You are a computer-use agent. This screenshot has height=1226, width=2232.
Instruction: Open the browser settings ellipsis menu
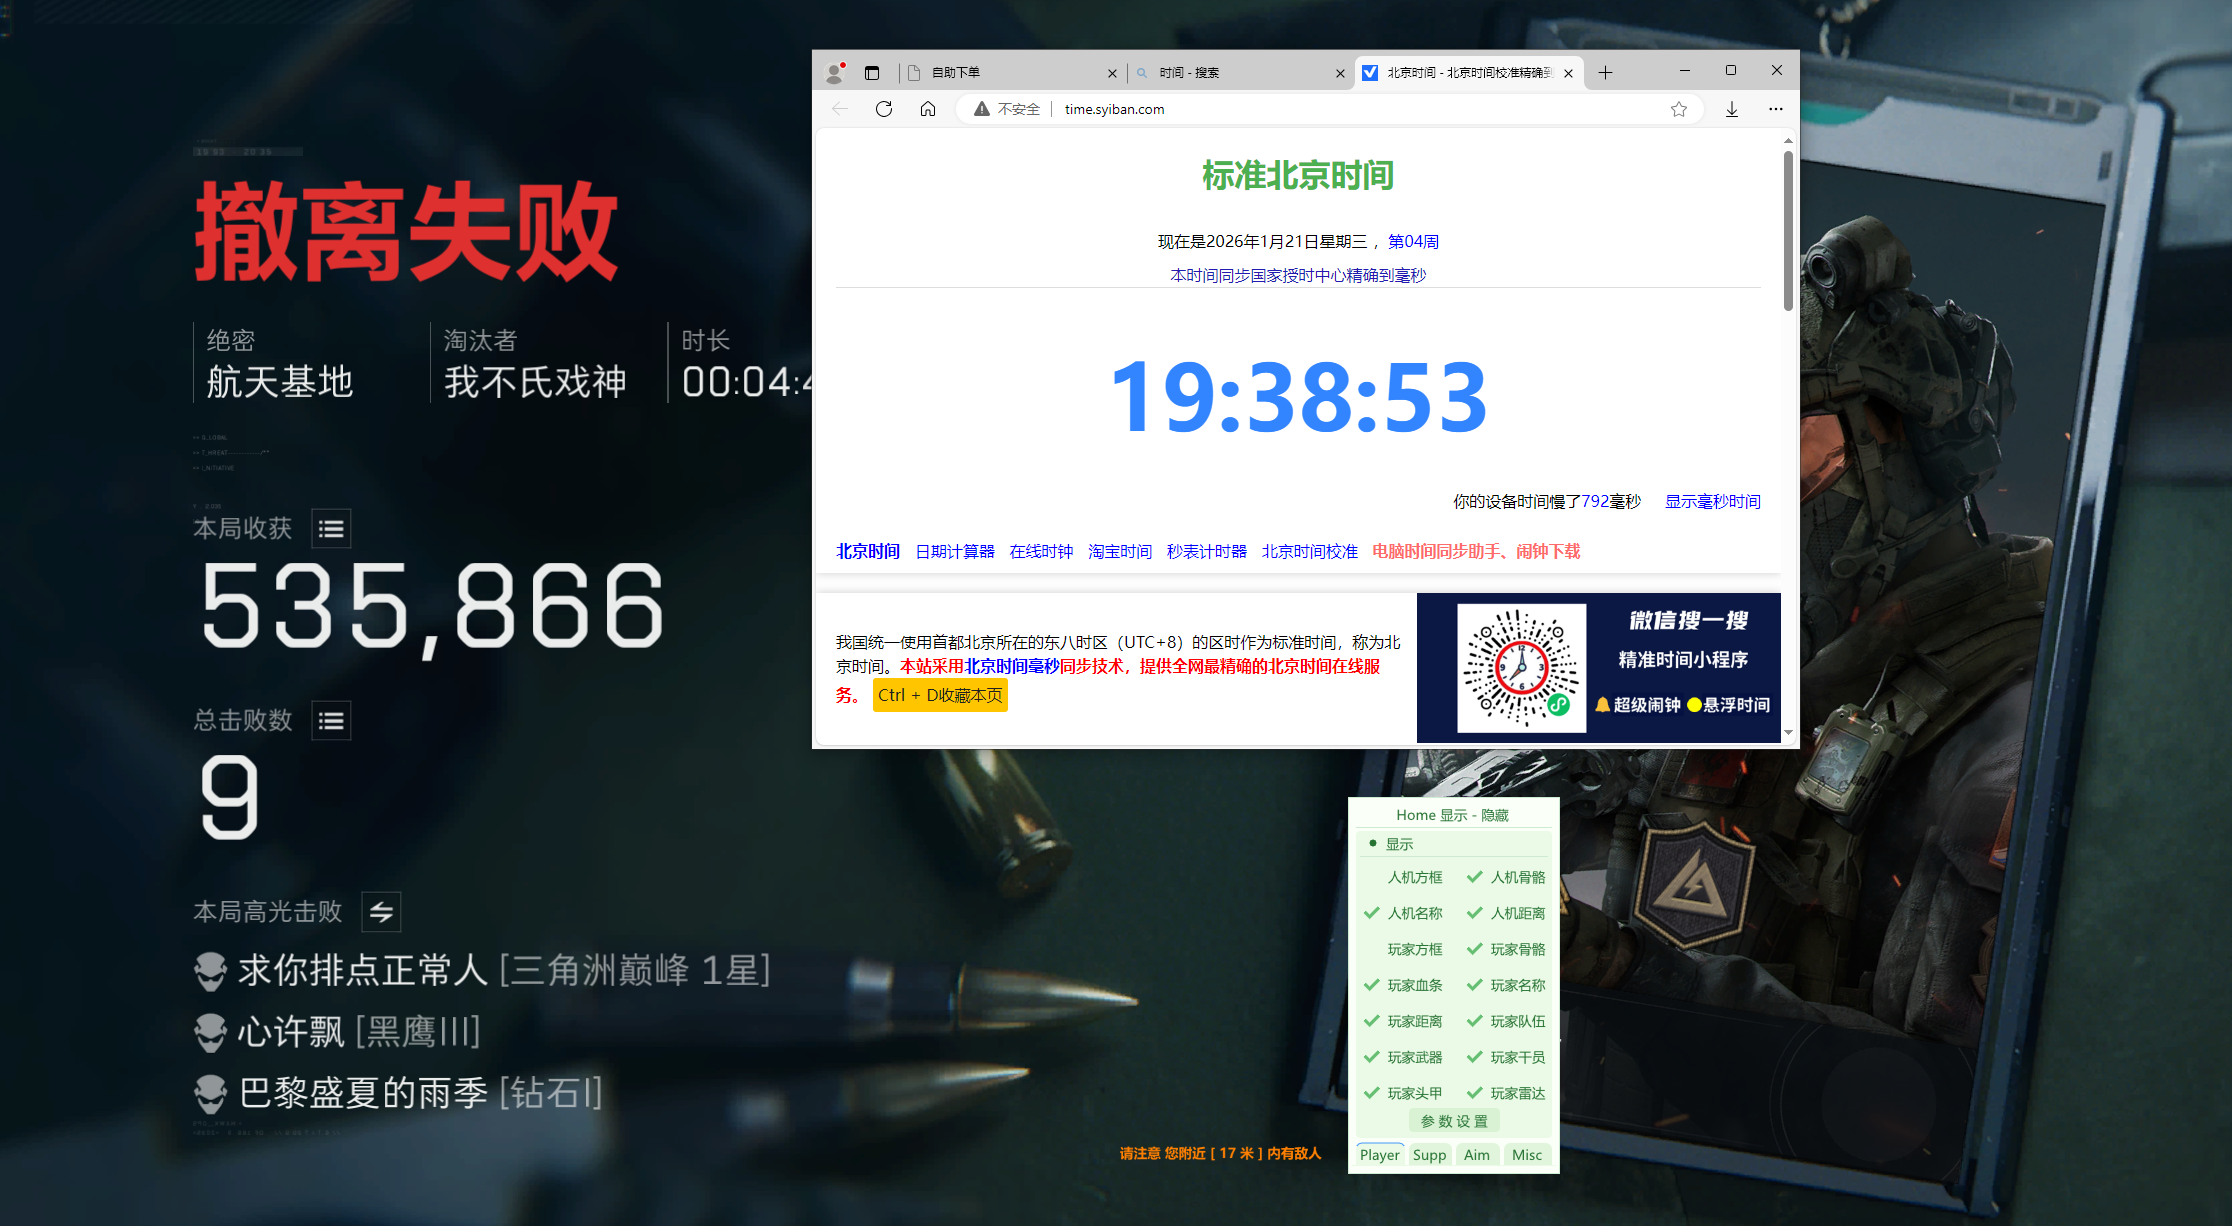(1775, 109)
